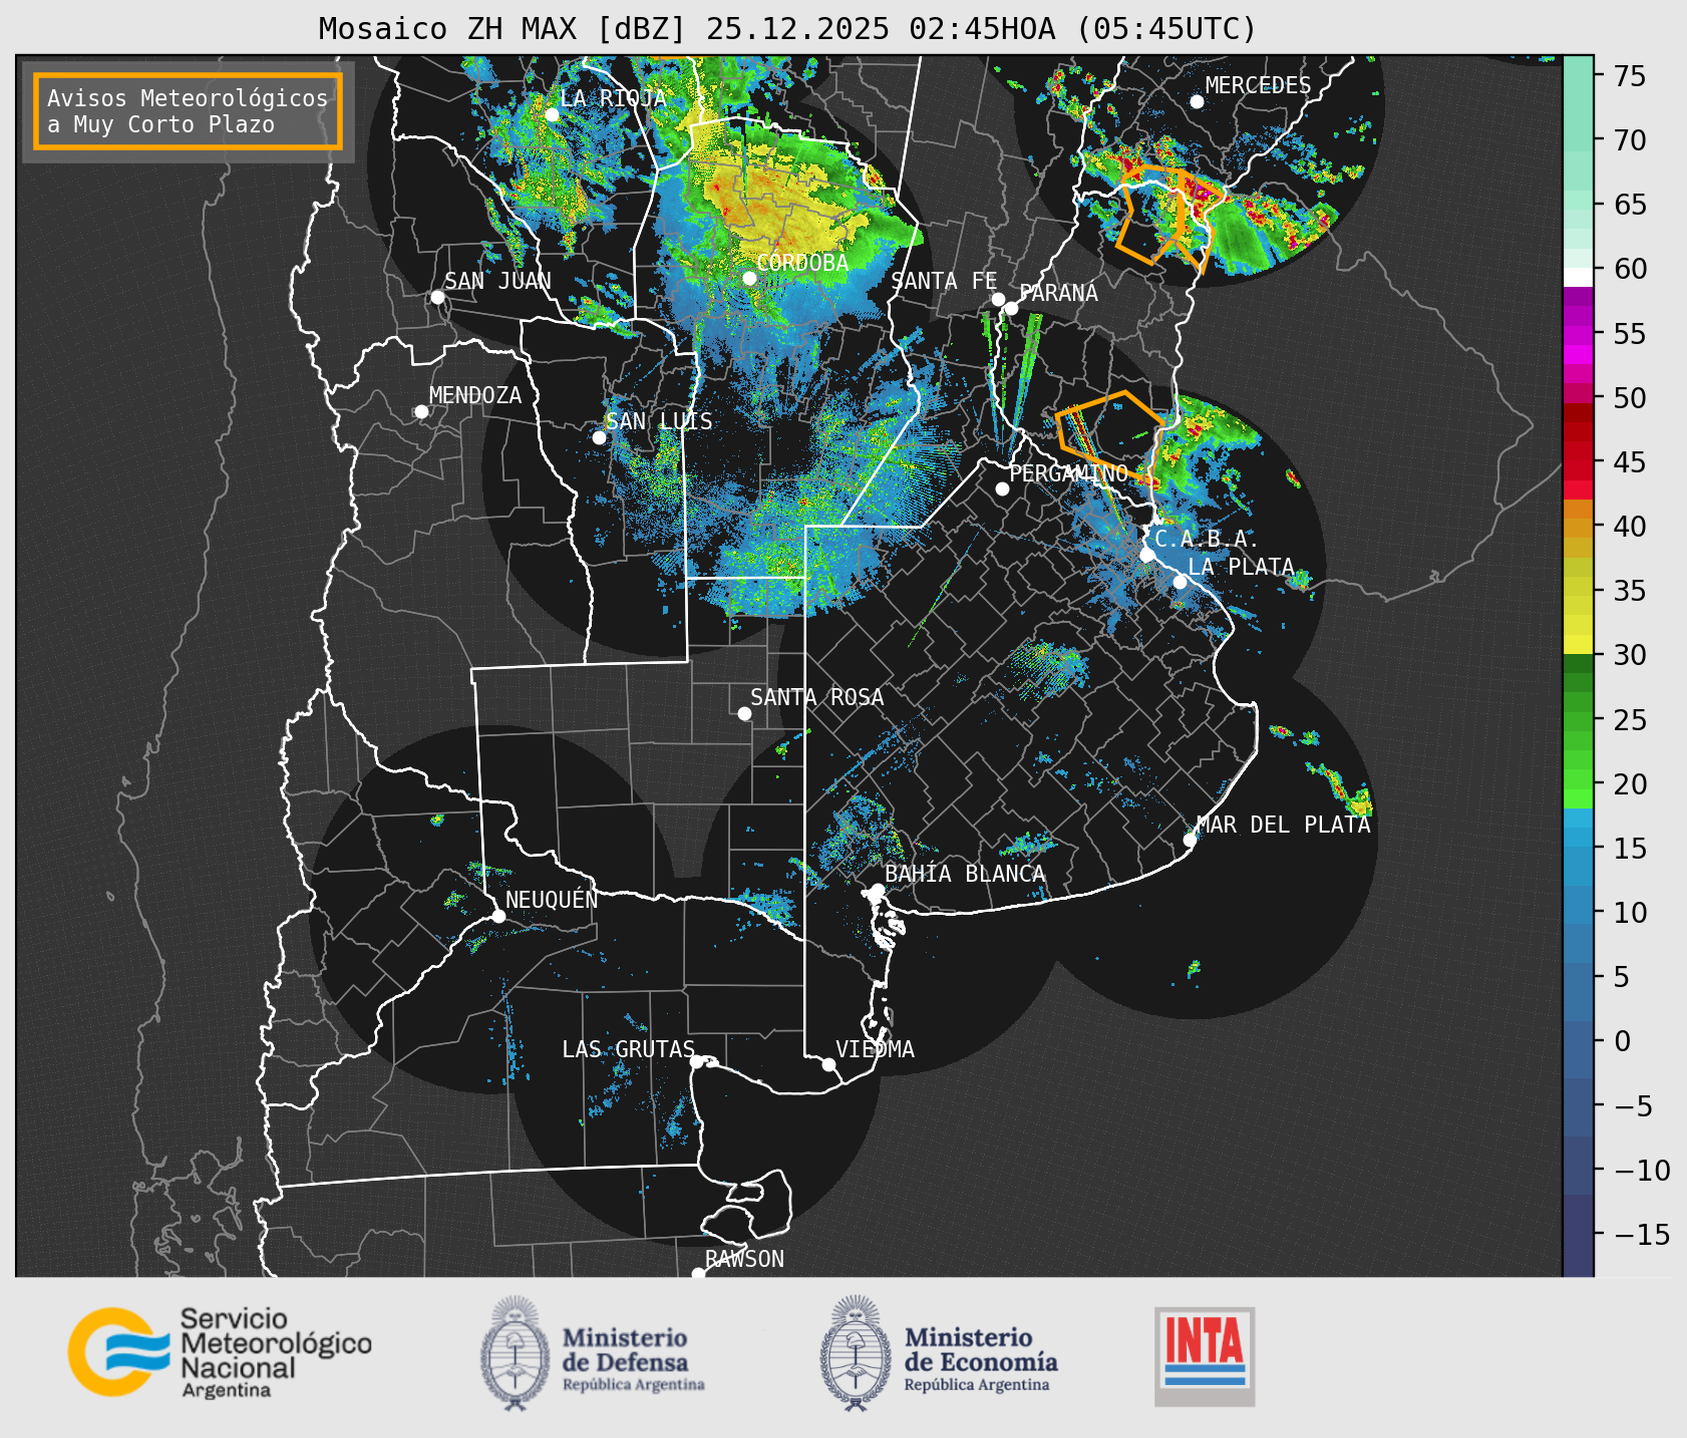This screenshot has width=1687, height=1438.
Task: Click the CÓRDOBA city marker dot
Action: click(750, 278)
